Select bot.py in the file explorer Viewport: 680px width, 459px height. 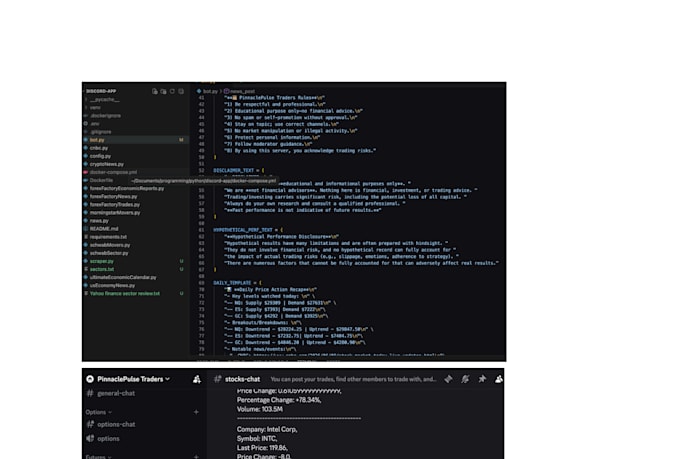click(x=97, y=140)
